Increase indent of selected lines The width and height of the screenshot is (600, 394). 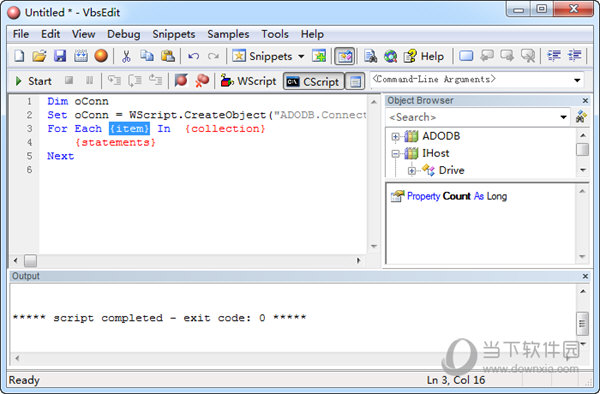[x=574, y=56]
